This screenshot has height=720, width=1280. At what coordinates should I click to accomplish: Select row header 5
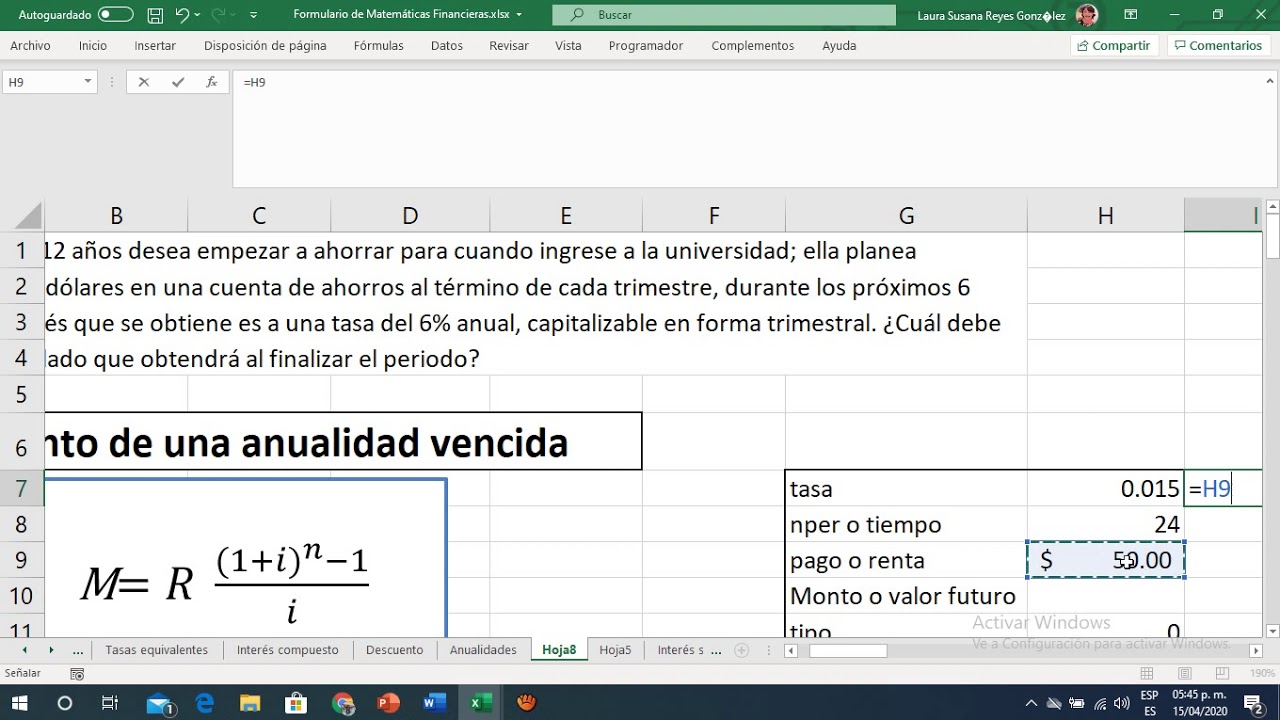click(x=22, y=395)
